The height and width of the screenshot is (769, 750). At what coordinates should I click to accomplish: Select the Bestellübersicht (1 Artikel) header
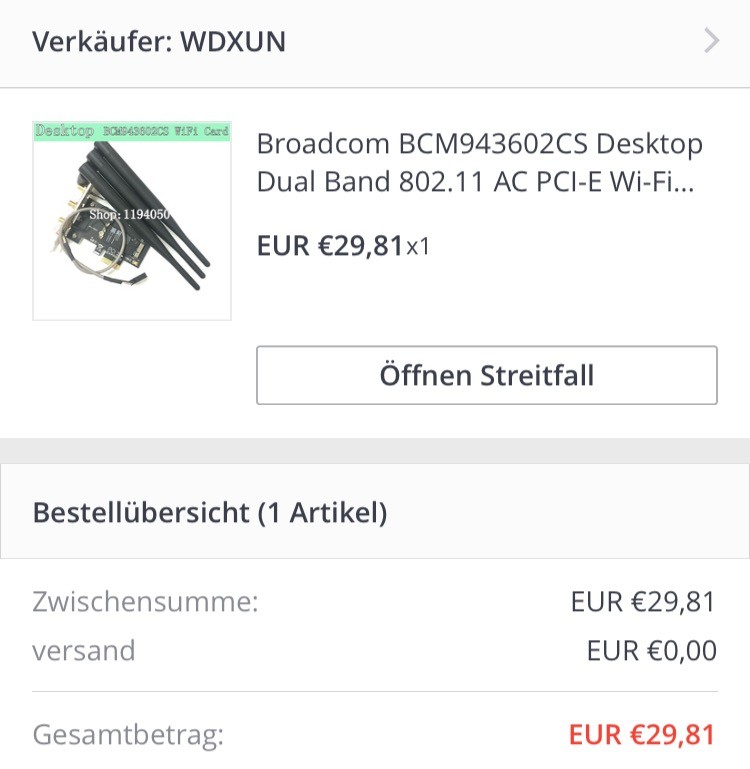point(209,513)
